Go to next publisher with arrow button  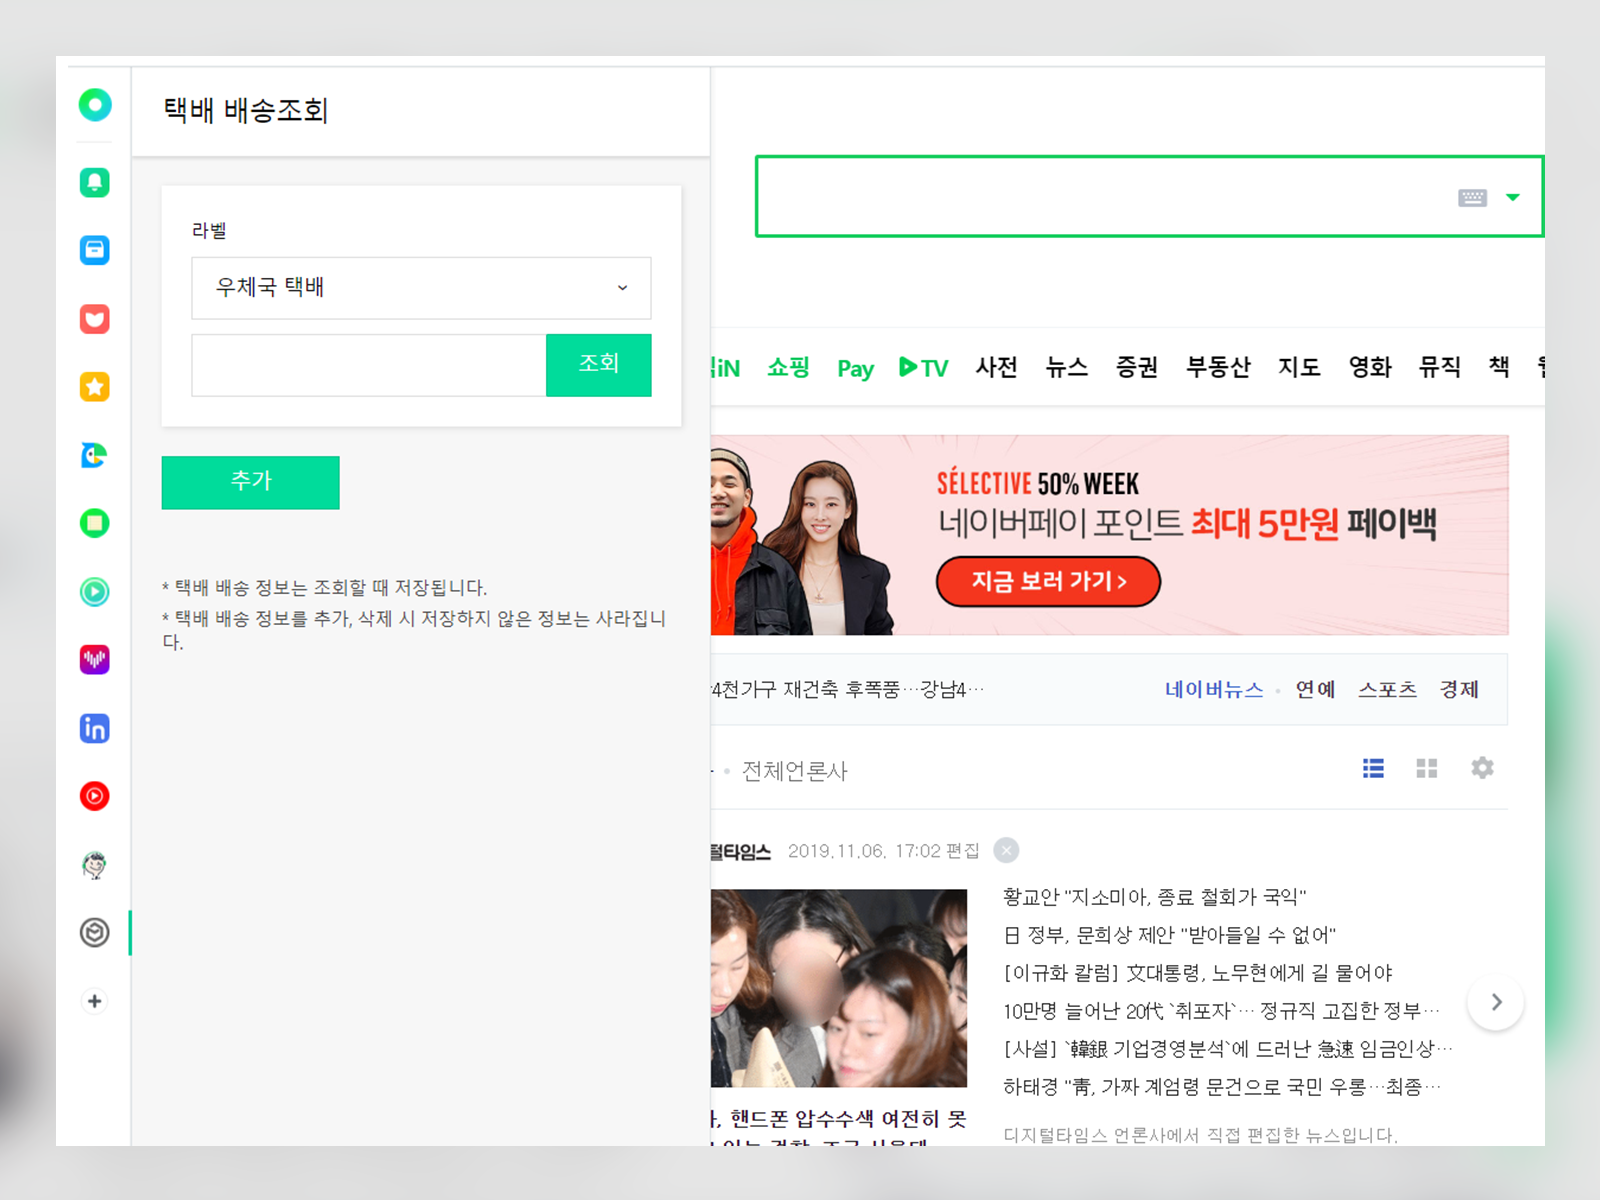point(1496,1002)
